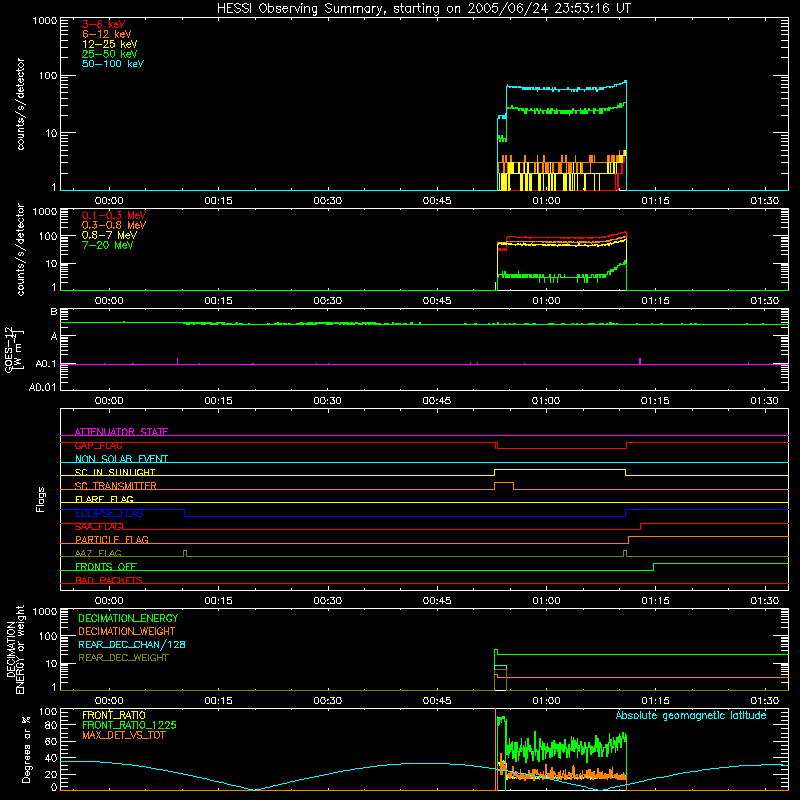800x800 pixels.
Task: Click the HESSI Observing Summary plot title
Action: [423, 9]
